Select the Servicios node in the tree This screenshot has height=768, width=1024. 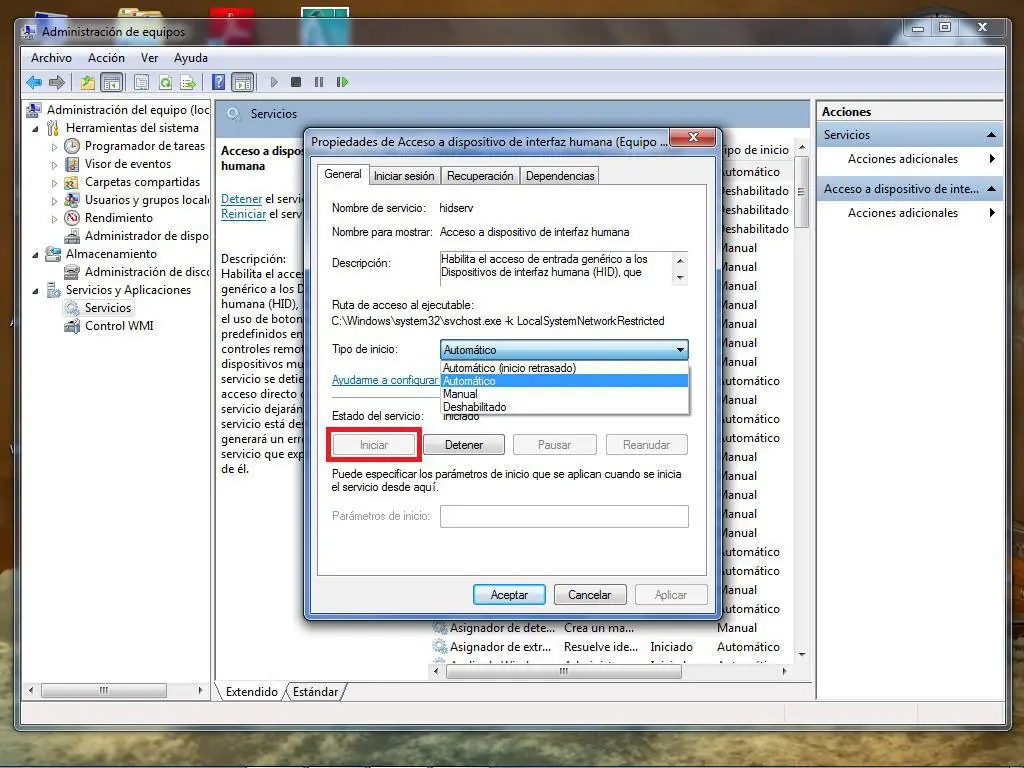[x=107, y=308]
